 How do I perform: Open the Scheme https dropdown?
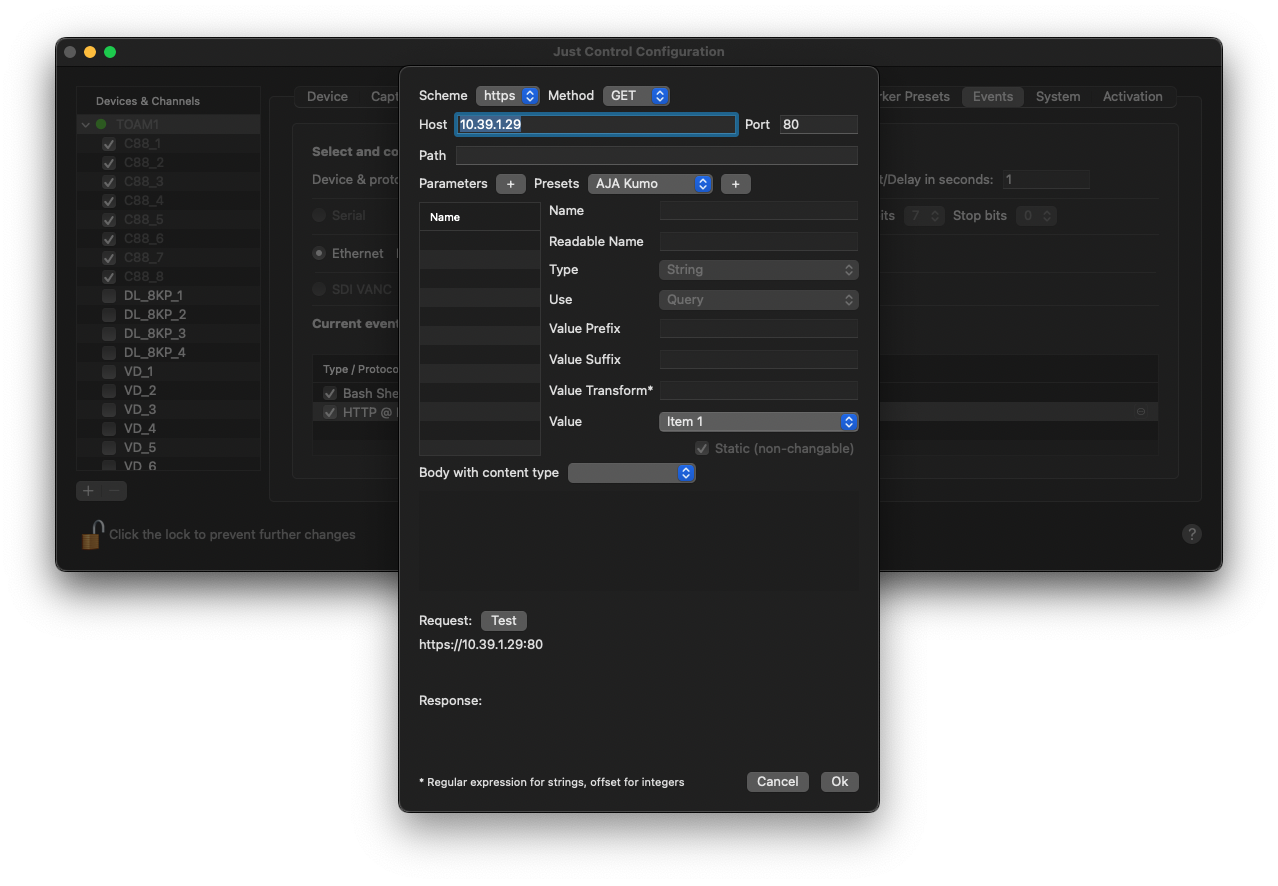[x=507, y=96]
